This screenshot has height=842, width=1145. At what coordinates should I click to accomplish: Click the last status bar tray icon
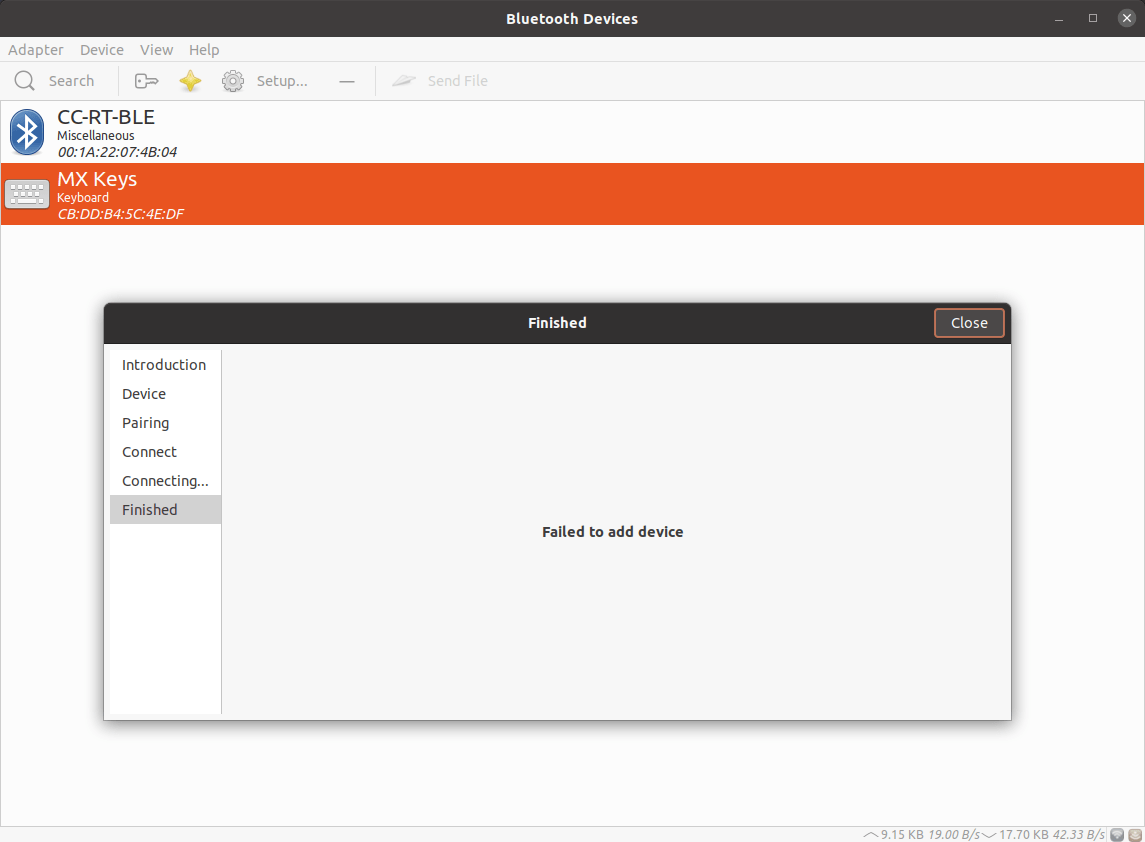click(x=1135, y=835)
